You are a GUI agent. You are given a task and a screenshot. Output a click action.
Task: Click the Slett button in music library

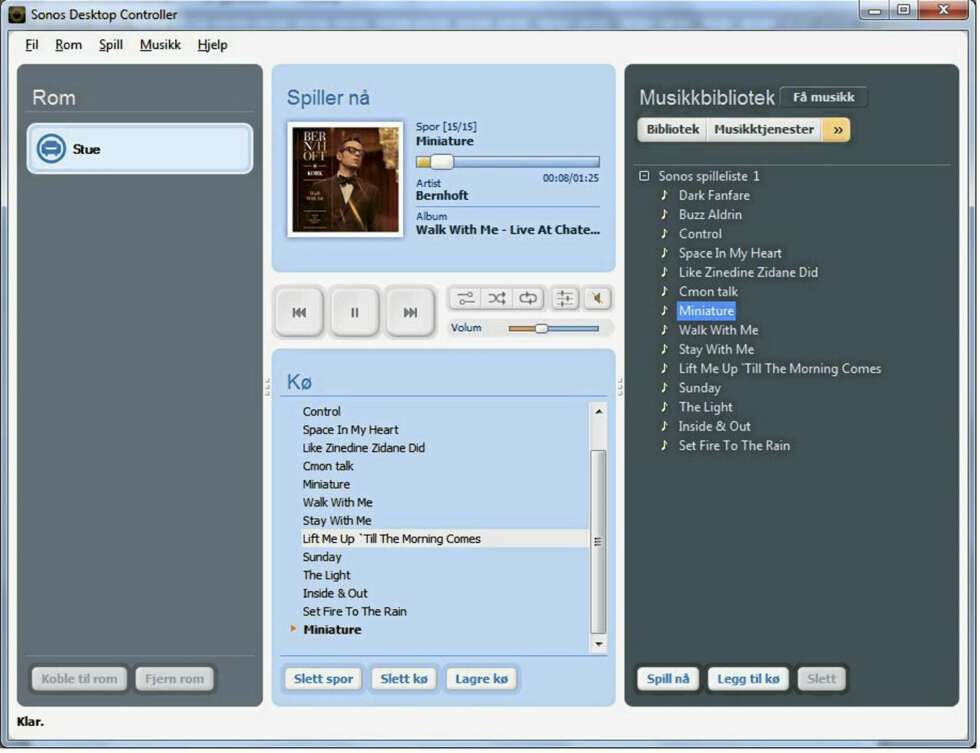(x=821, y=679)
